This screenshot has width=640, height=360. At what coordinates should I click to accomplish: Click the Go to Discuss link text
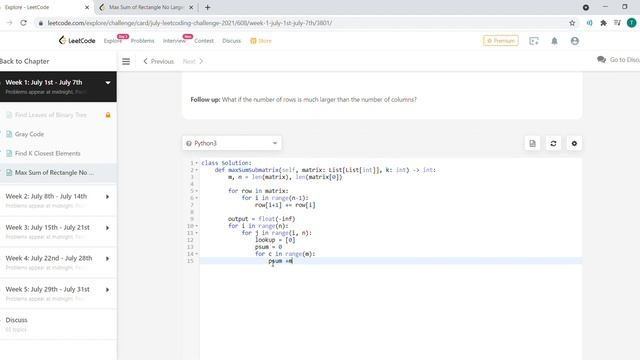624,60
